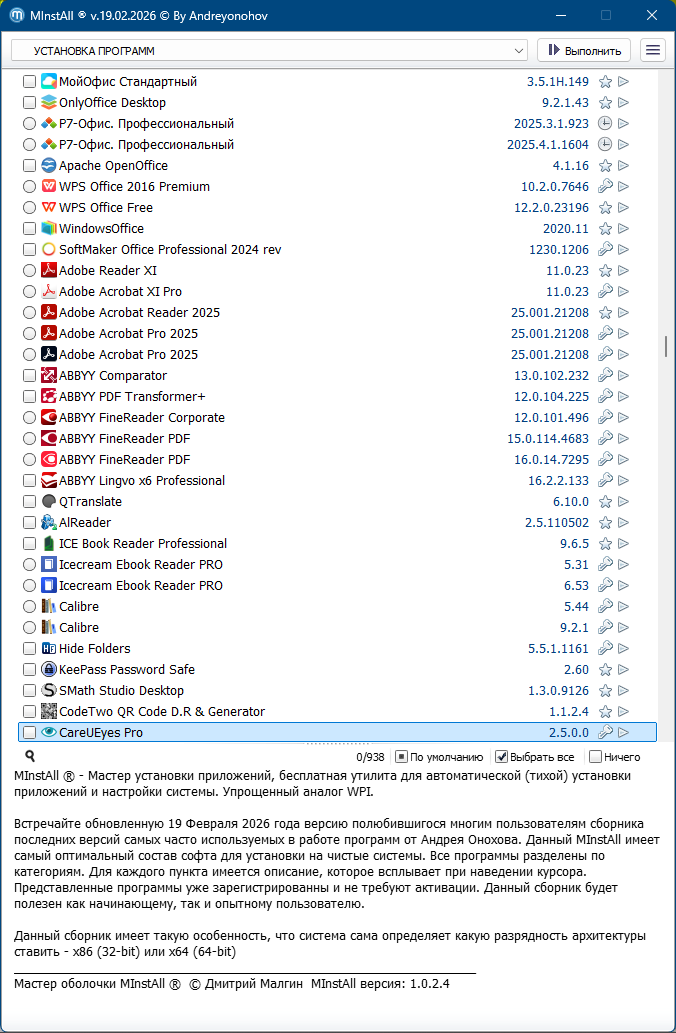The width and height of the screenshot is (676, 1033).
Task: Tick the МойОфис Стандартный checkbox
Action: (29, 82)
